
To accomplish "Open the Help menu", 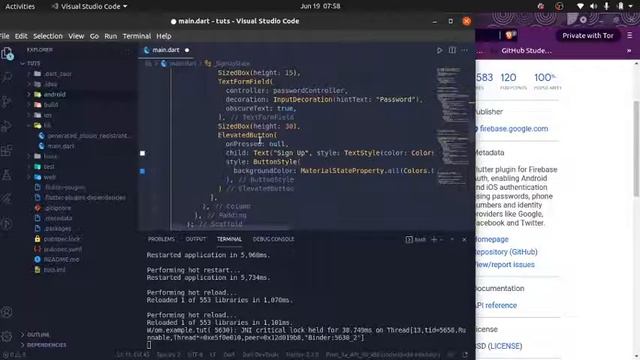I will (x=164, y=36).
